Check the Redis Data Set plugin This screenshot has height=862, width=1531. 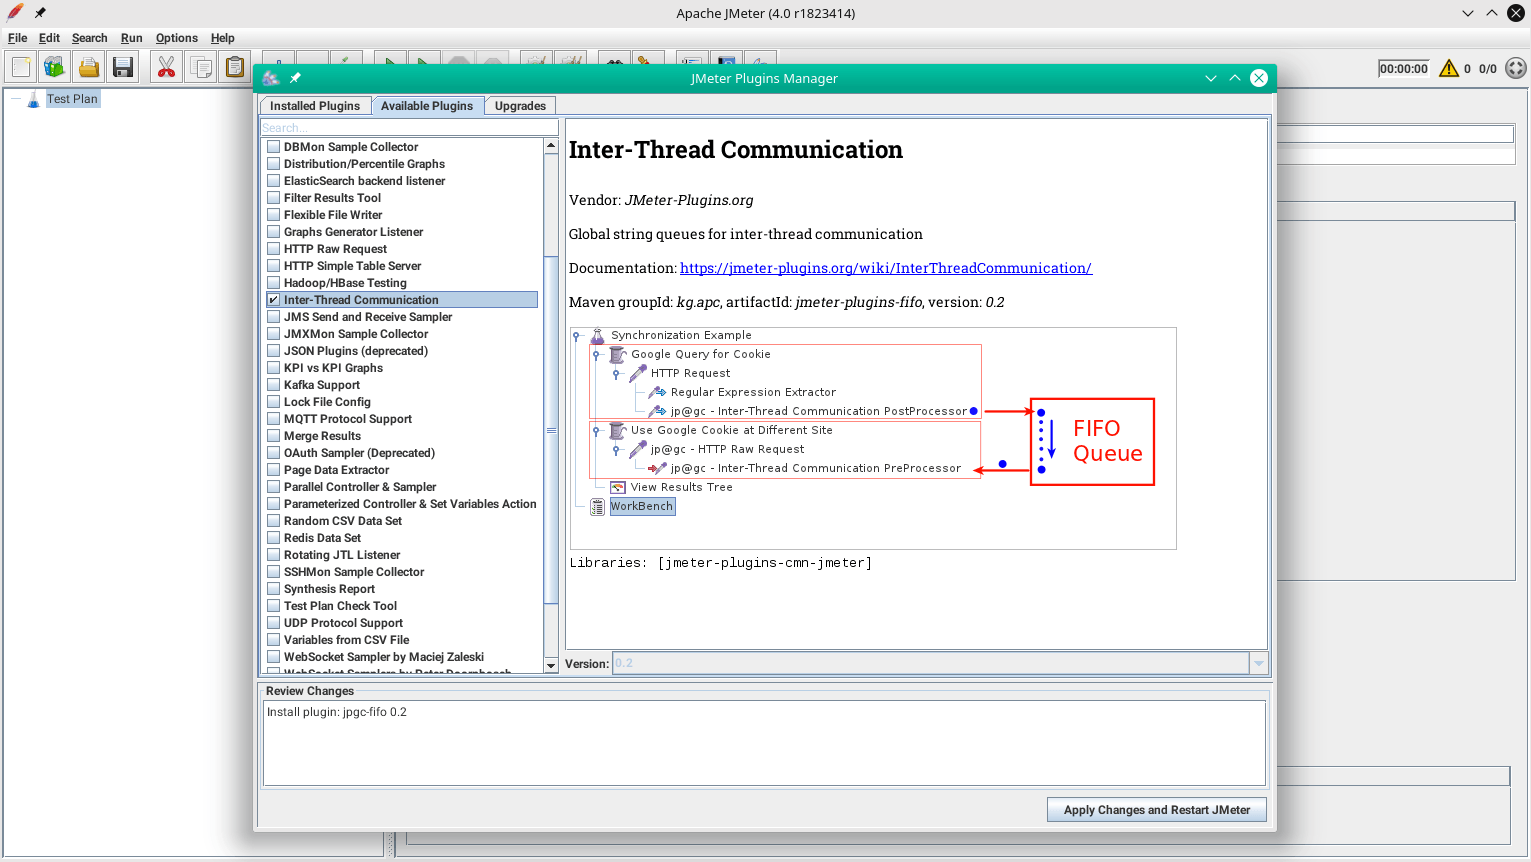[274, 538]
